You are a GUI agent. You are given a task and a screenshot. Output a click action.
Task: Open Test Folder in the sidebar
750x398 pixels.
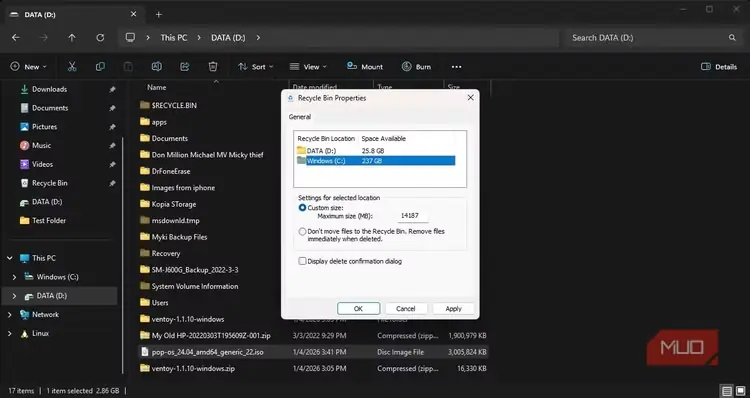(49, 221)
